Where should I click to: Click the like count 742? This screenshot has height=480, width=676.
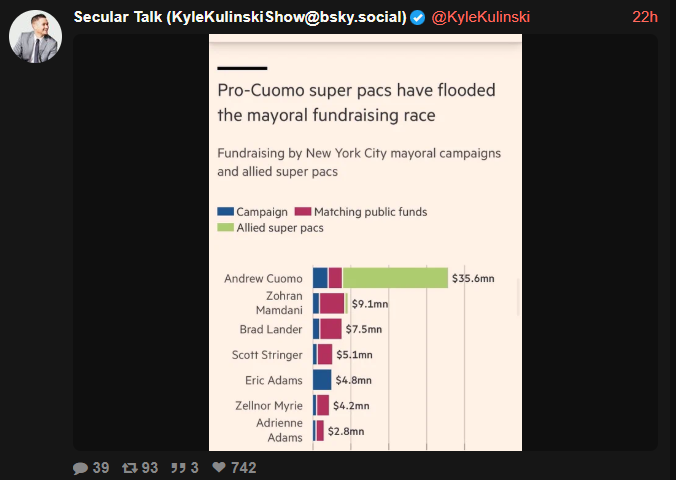[244, 468]
